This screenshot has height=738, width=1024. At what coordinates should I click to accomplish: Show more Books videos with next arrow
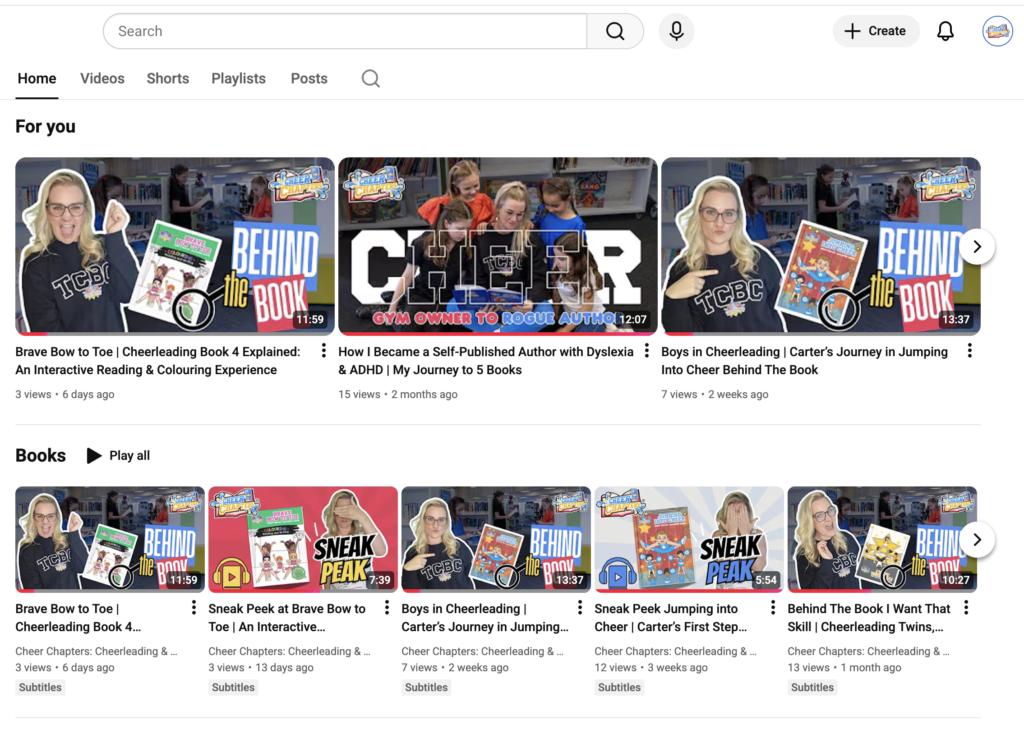point(977,540)
